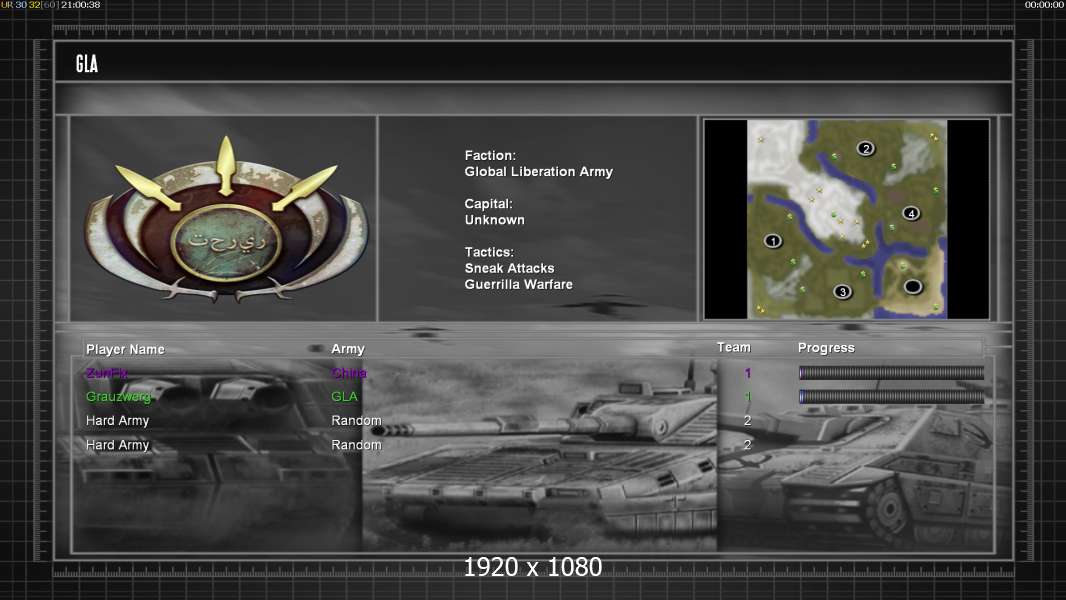Click Grauzwerg's loading progress bar
Viewport: 1066px width, 600px height.
(x=891, y=397)
